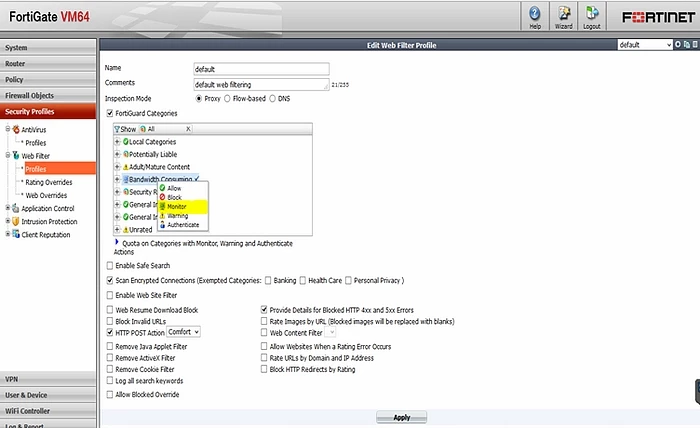The height and width of the screenshot is (428, 700).
Task: Click the AntiVirus icon in sidebar
Action: click(16, 129)
